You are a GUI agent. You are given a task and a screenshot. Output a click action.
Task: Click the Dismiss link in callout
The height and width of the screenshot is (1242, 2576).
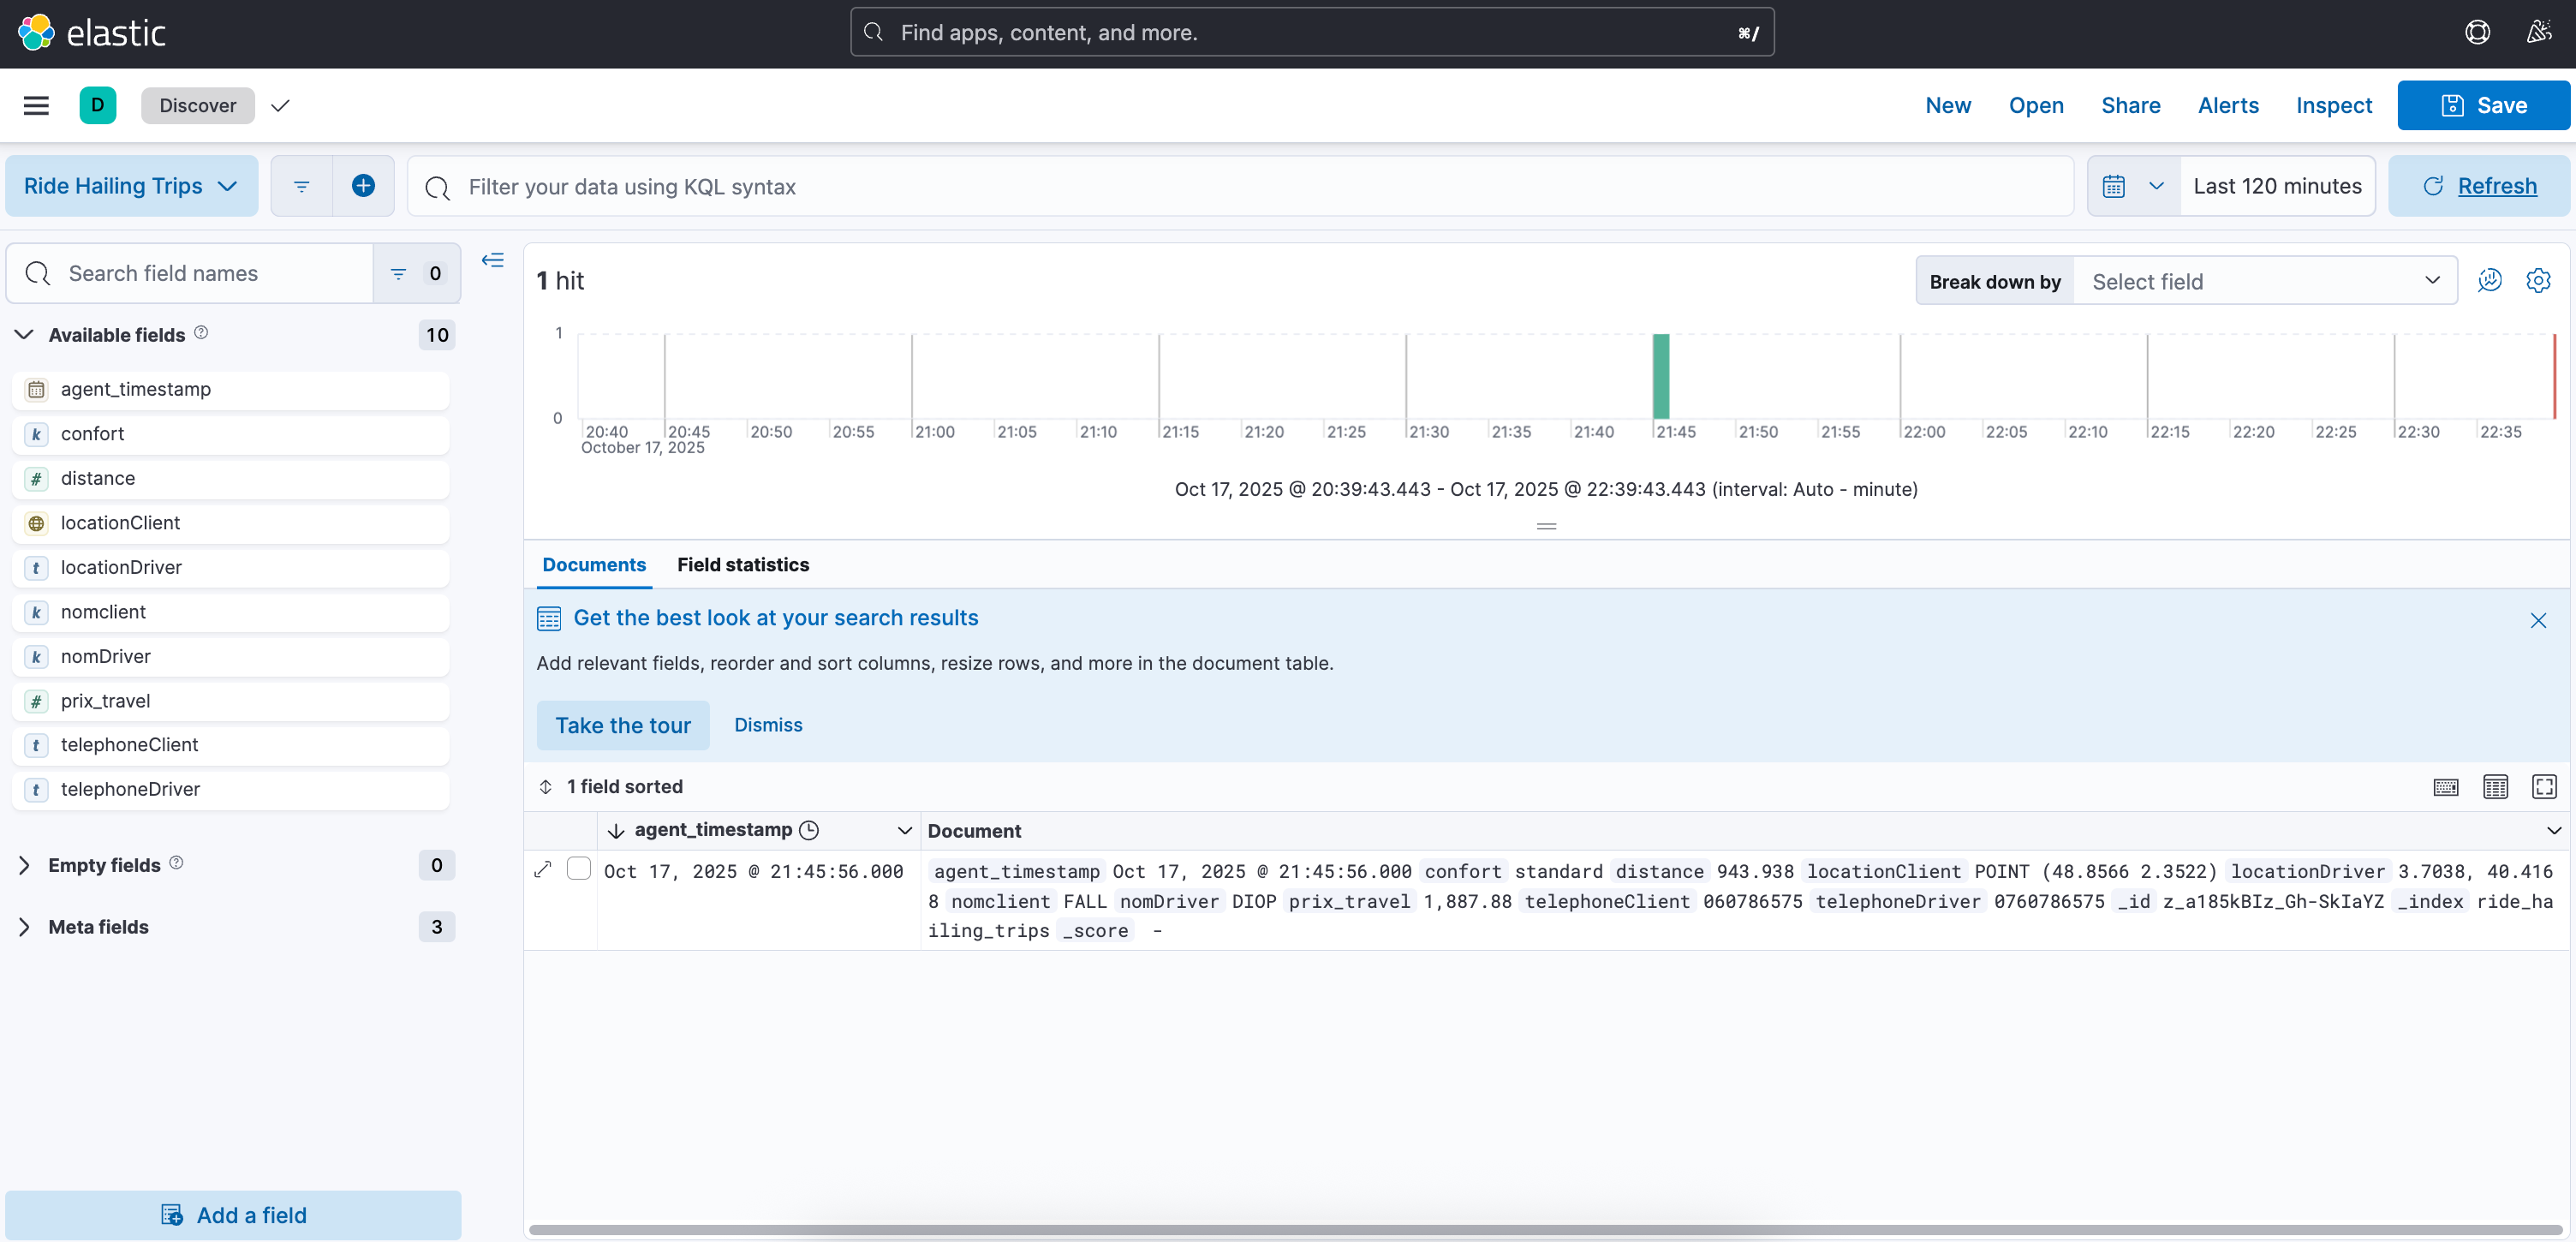tap(767, 725)
